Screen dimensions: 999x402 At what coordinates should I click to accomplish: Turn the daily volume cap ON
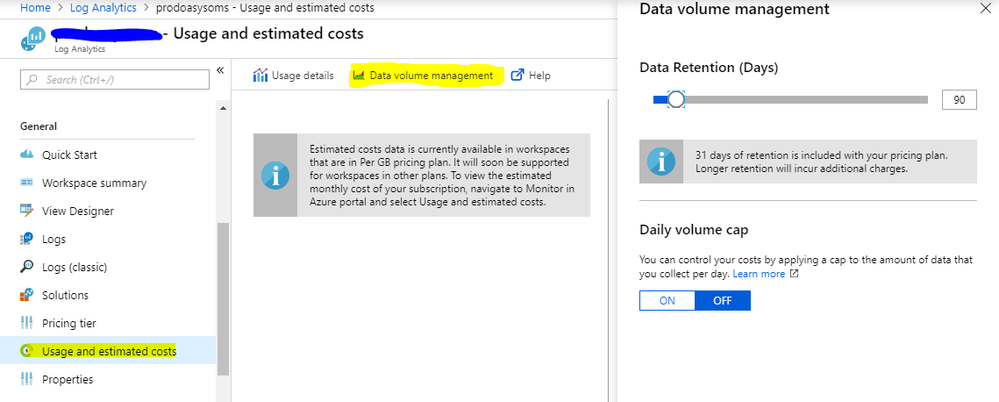point(667,301)
